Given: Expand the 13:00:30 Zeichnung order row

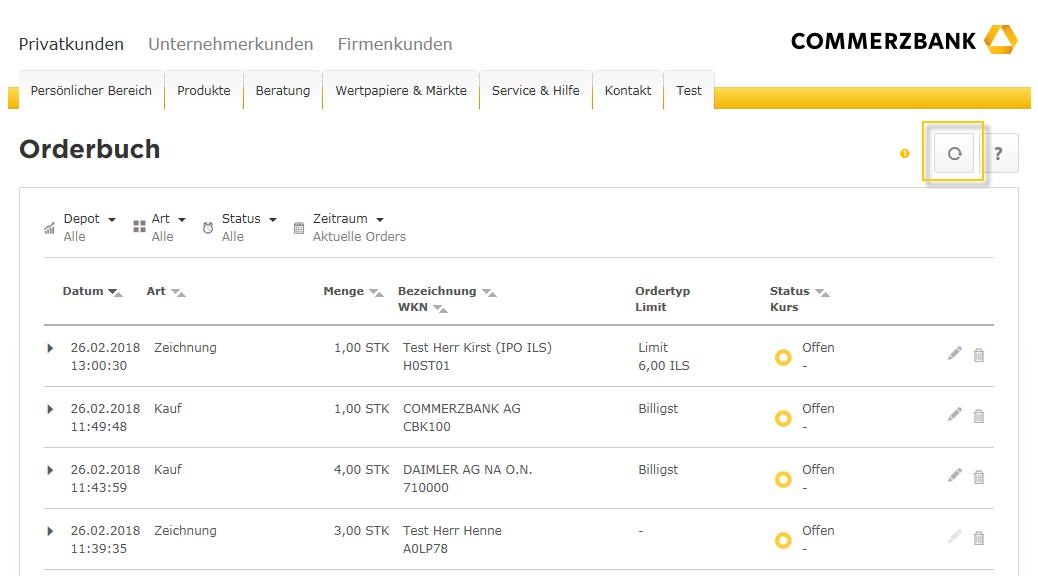Looking at the screenshot, I should coord(51,348).
